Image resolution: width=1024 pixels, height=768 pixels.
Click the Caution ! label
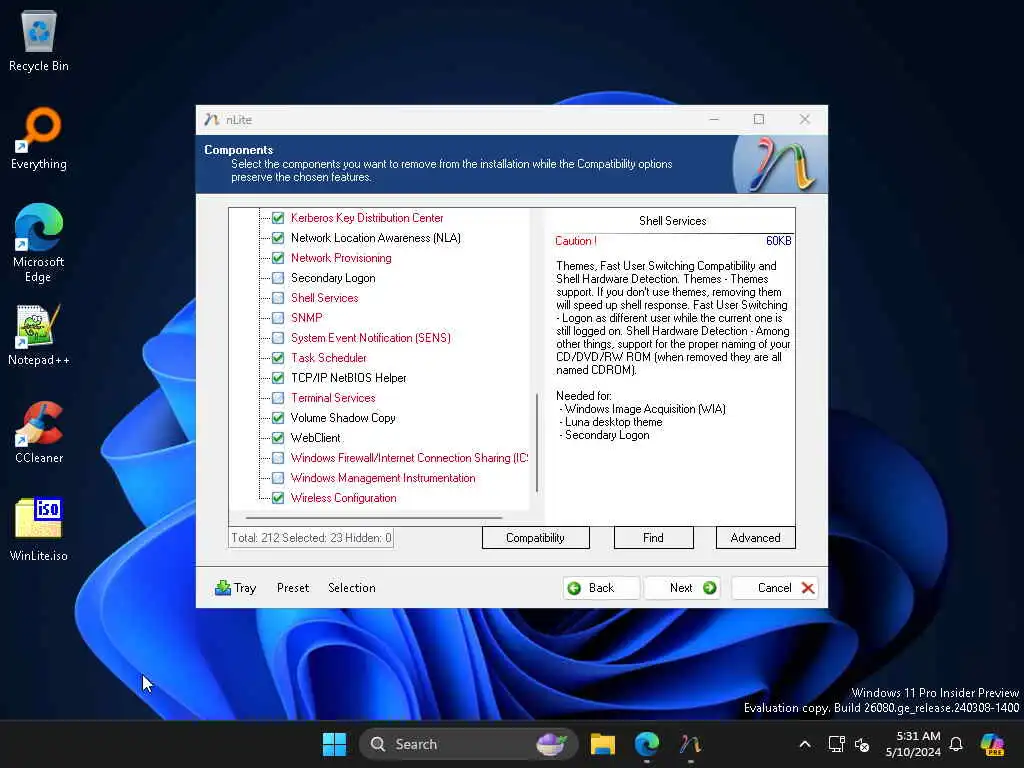[x=575, y=241]
